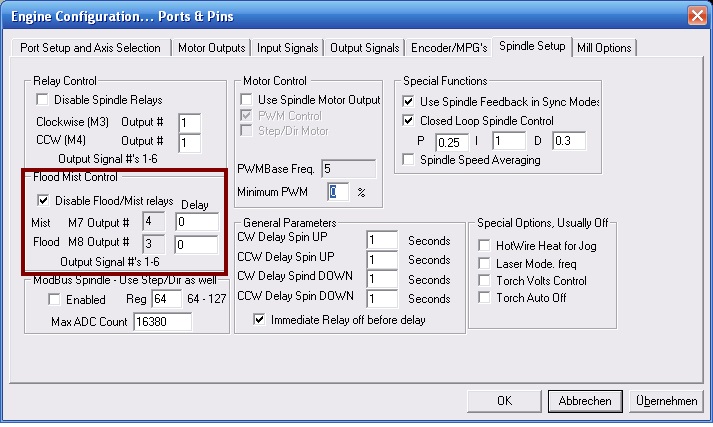Image resolution: width=713 pixels, height=427 pixels.
Task: Click the Übernehmen button
Action: point(665,401)
